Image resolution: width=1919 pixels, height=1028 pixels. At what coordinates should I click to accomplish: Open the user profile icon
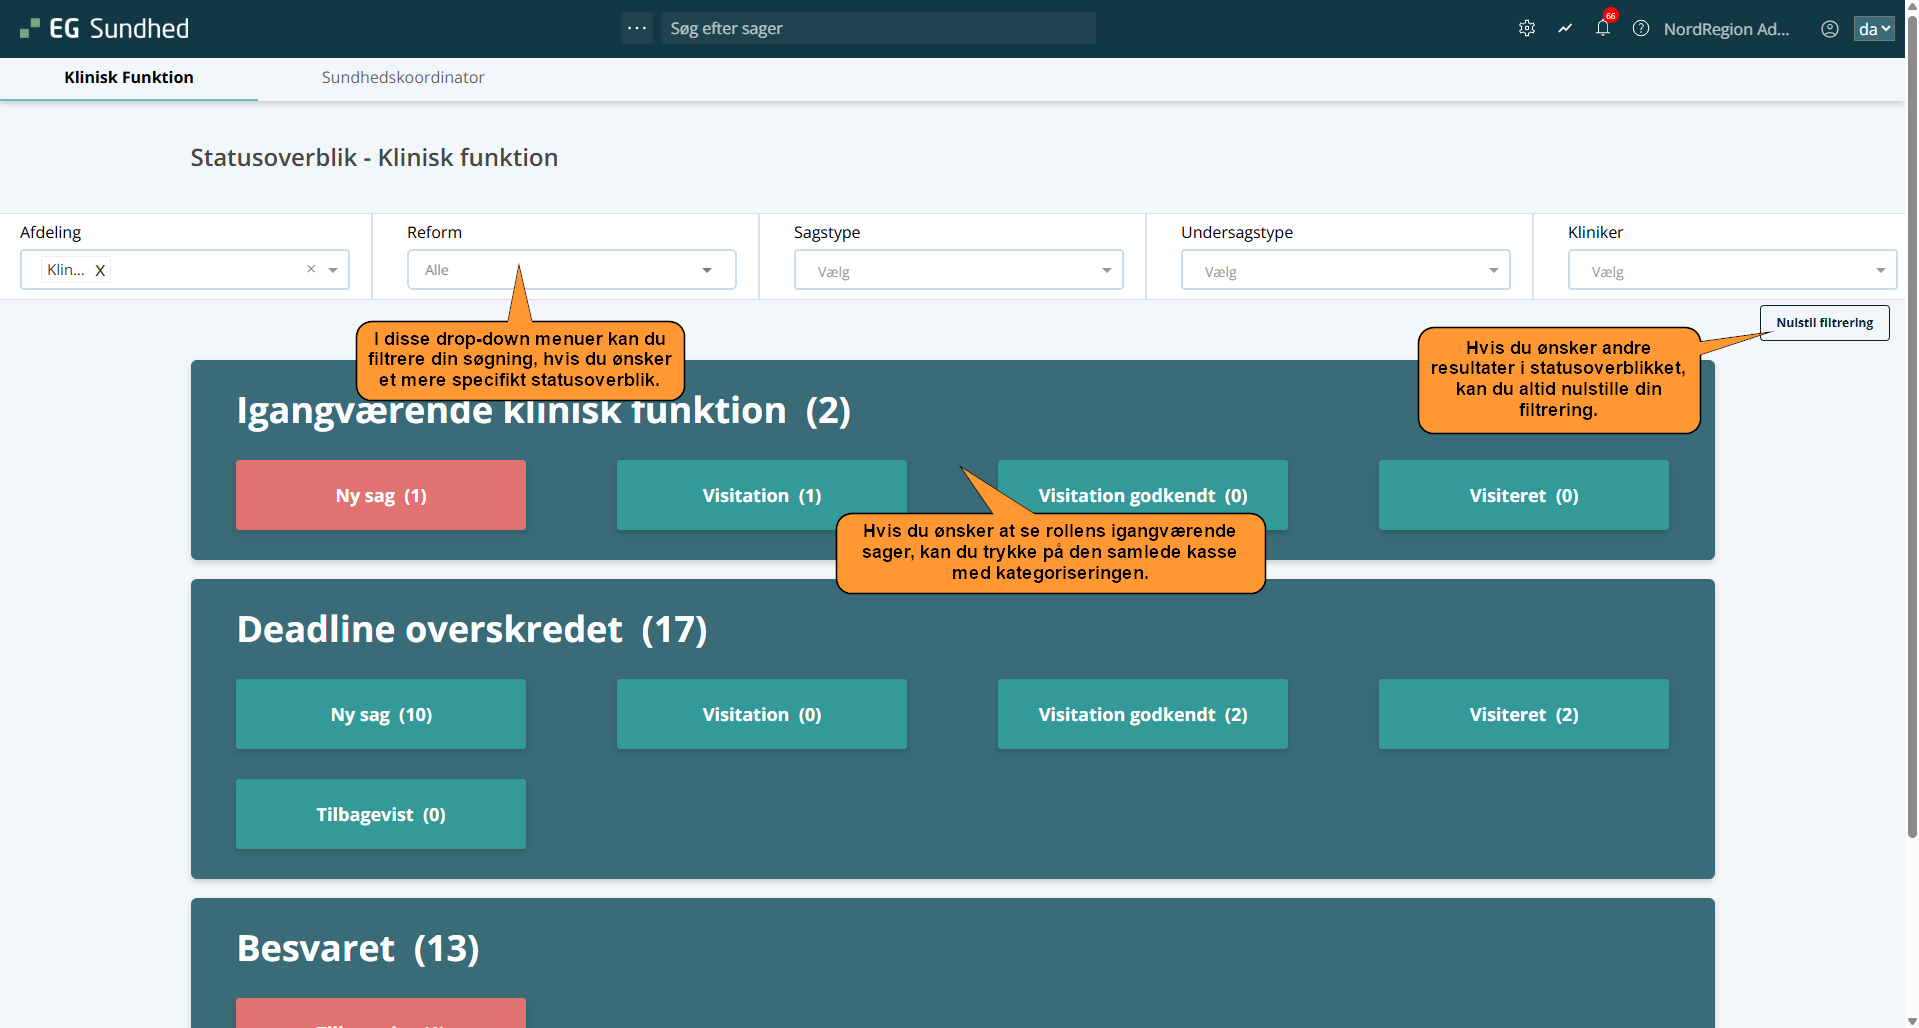tap(1829, 29)
